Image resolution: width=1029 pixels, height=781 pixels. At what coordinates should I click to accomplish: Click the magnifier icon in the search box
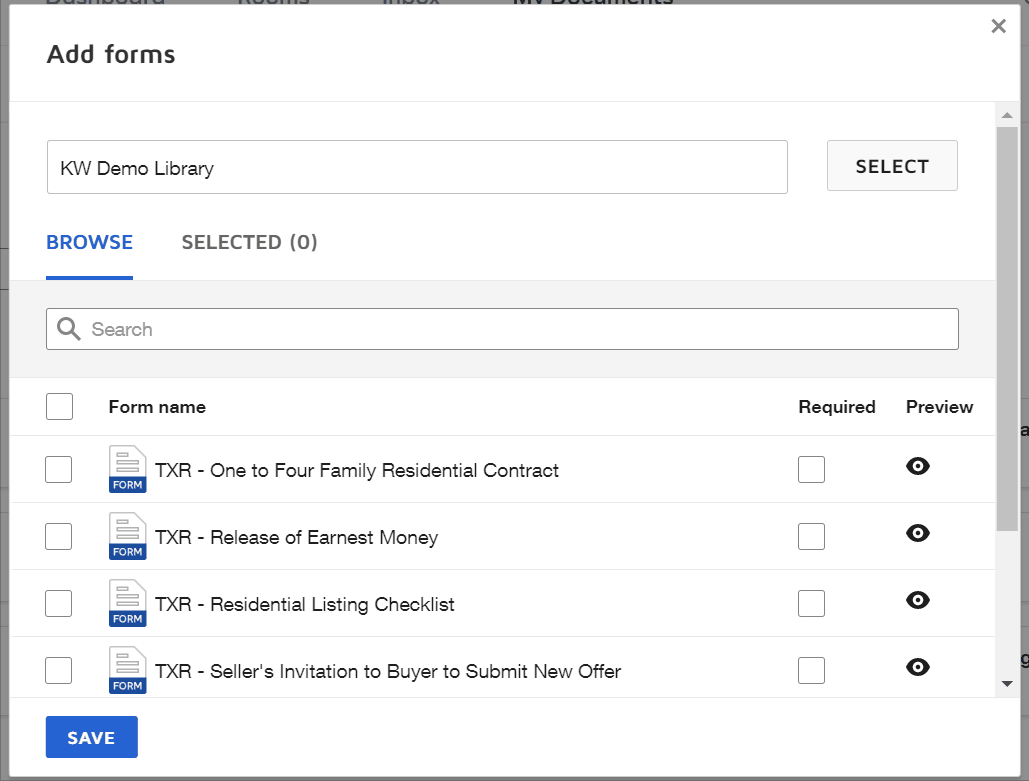tap(68, 329)
